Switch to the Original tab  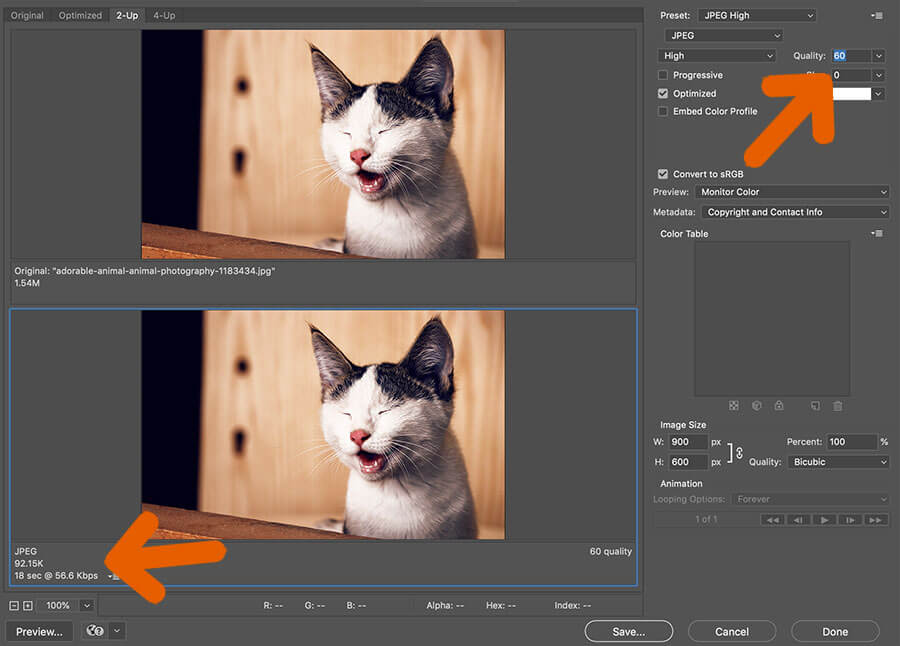pyautogui.click(x=27, y=15)
